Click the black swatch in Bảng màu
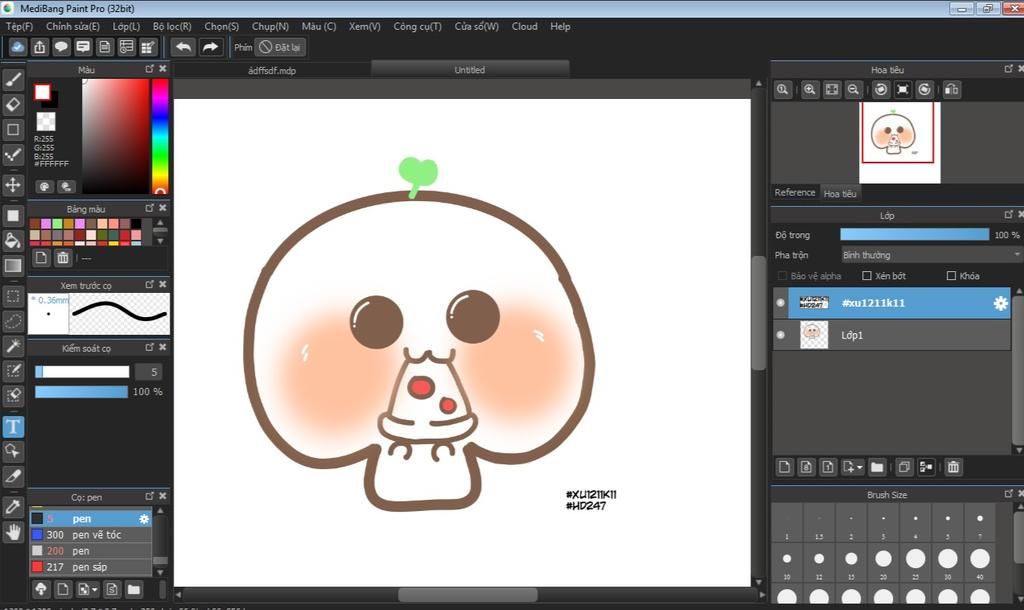Viewport: 1024px width, 610px height. point(136,223)
